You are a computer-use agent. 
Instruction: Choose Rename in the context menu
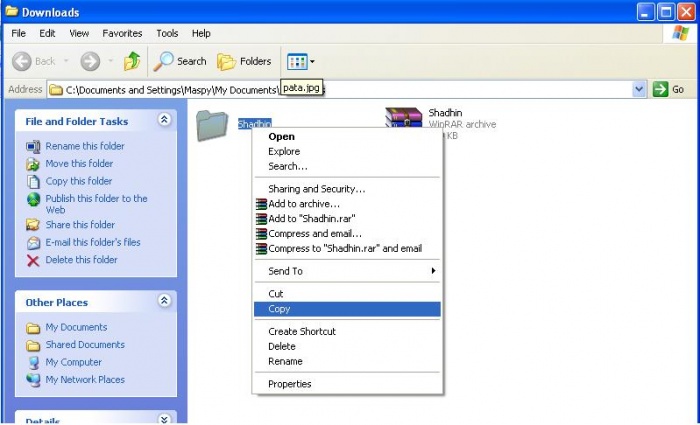tap(347, 361)
